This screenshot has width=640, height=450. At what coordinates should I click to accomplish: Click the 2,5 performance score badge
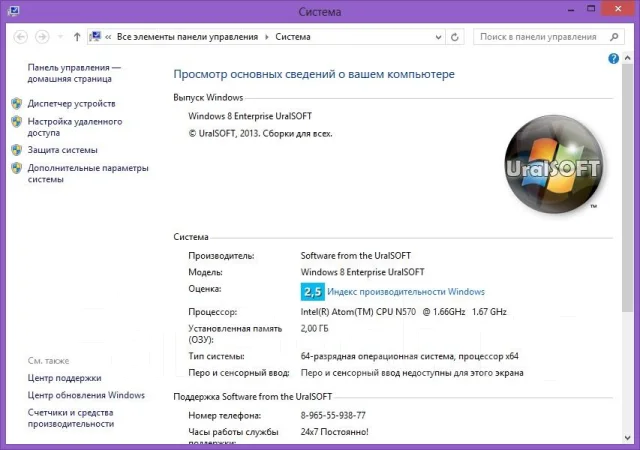(313, 292)
